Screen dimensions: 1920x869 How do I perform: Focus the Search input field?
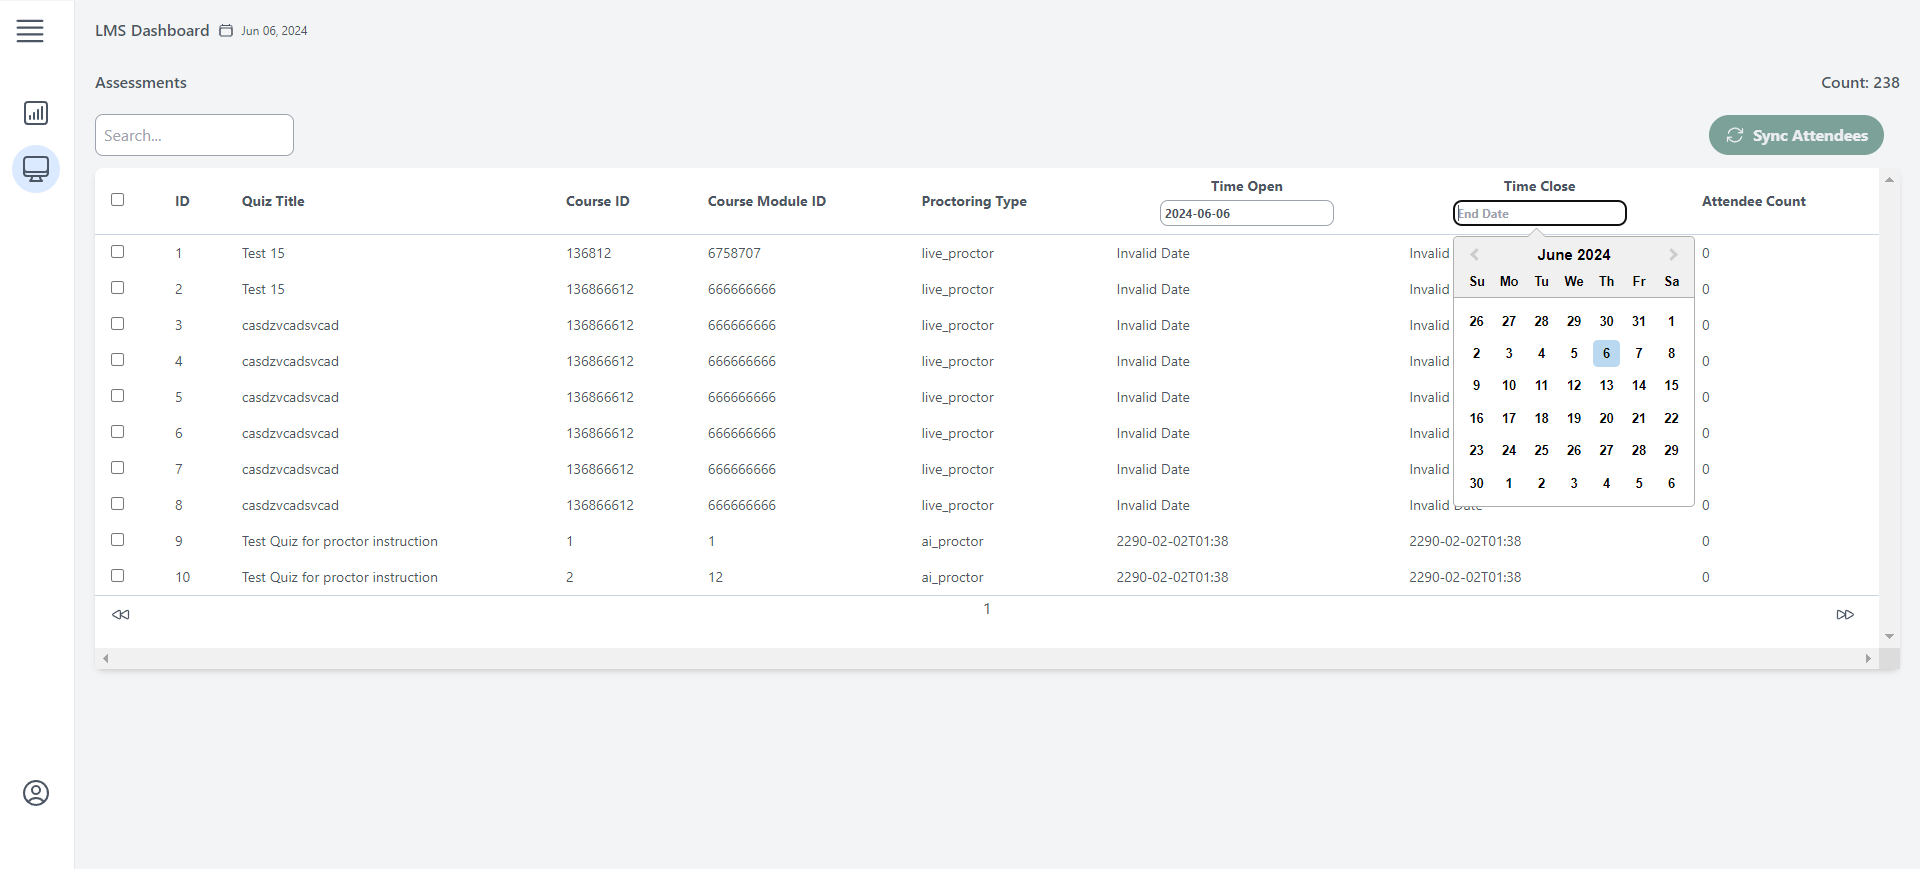coord(194,135)
